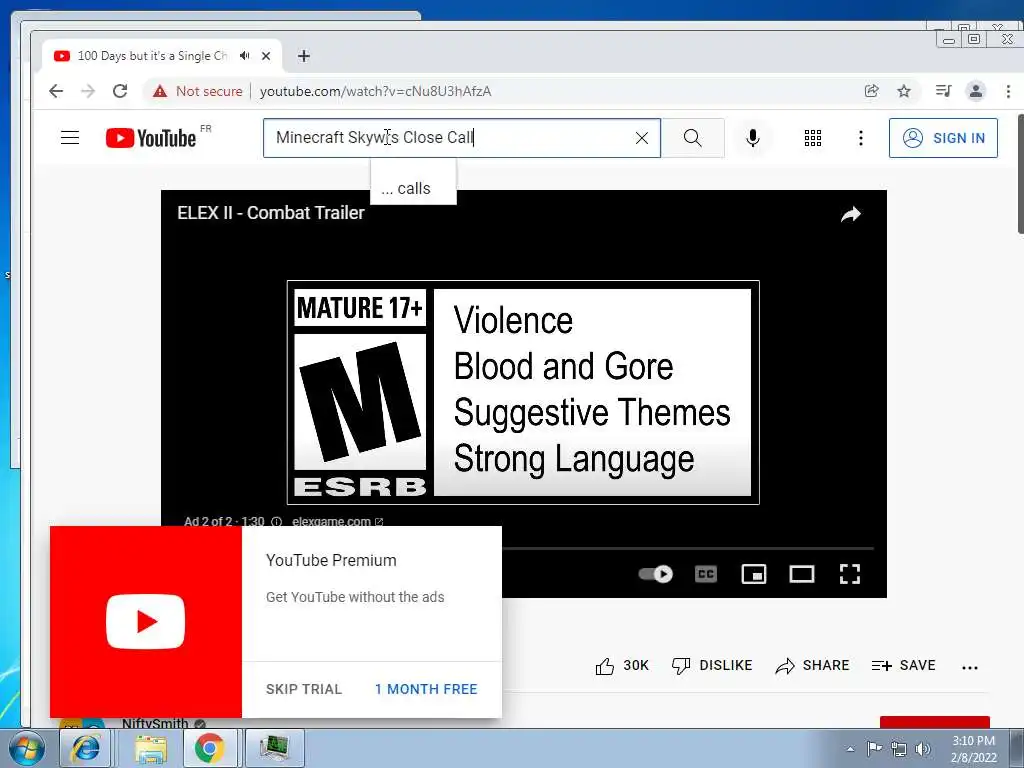Share this page from address bar
Image resolution: width=1024 pixels, height=768 pixels.
point(872,91)
